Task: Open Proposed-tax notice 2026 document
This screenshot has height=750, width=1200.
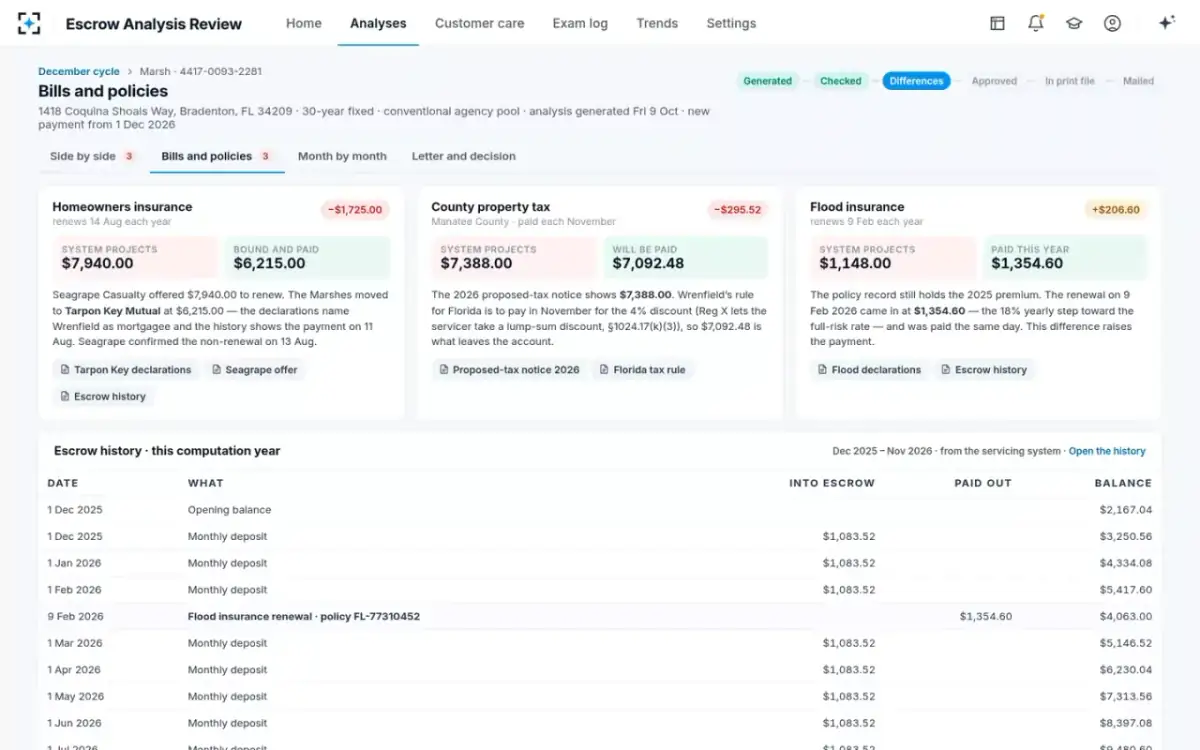Action: point(508,370)
